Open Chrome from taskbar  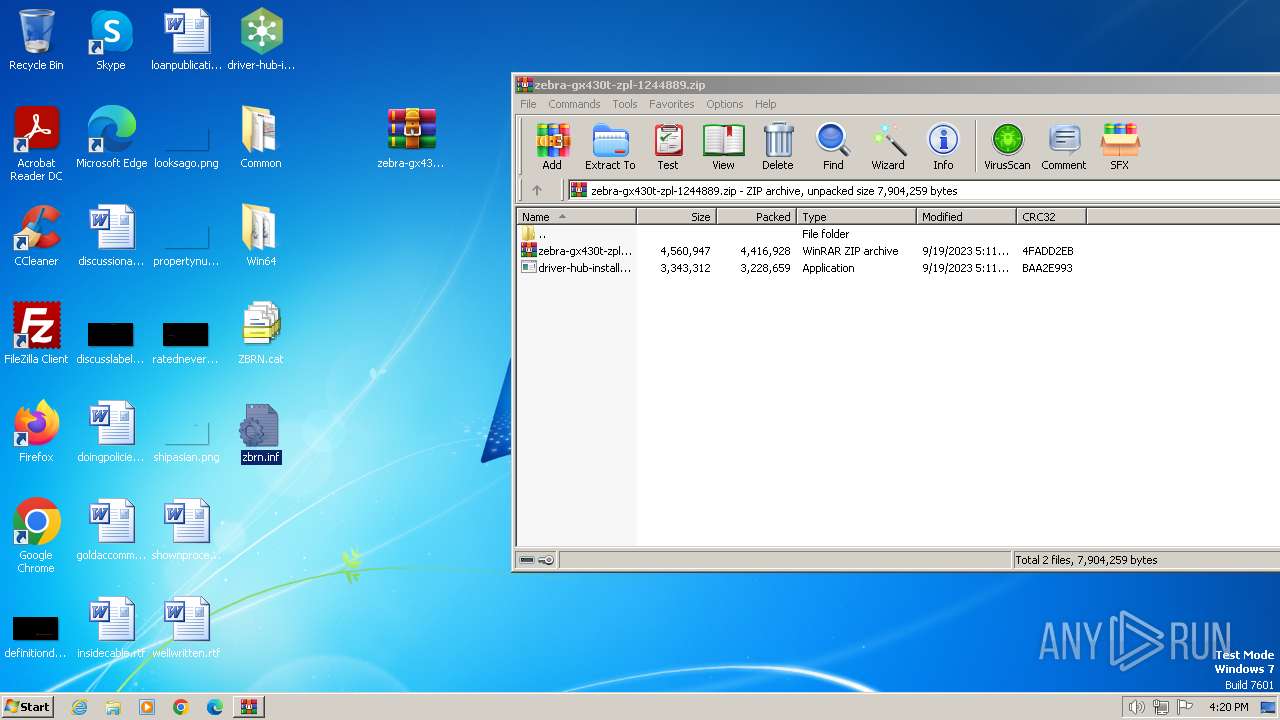point(181,707)
